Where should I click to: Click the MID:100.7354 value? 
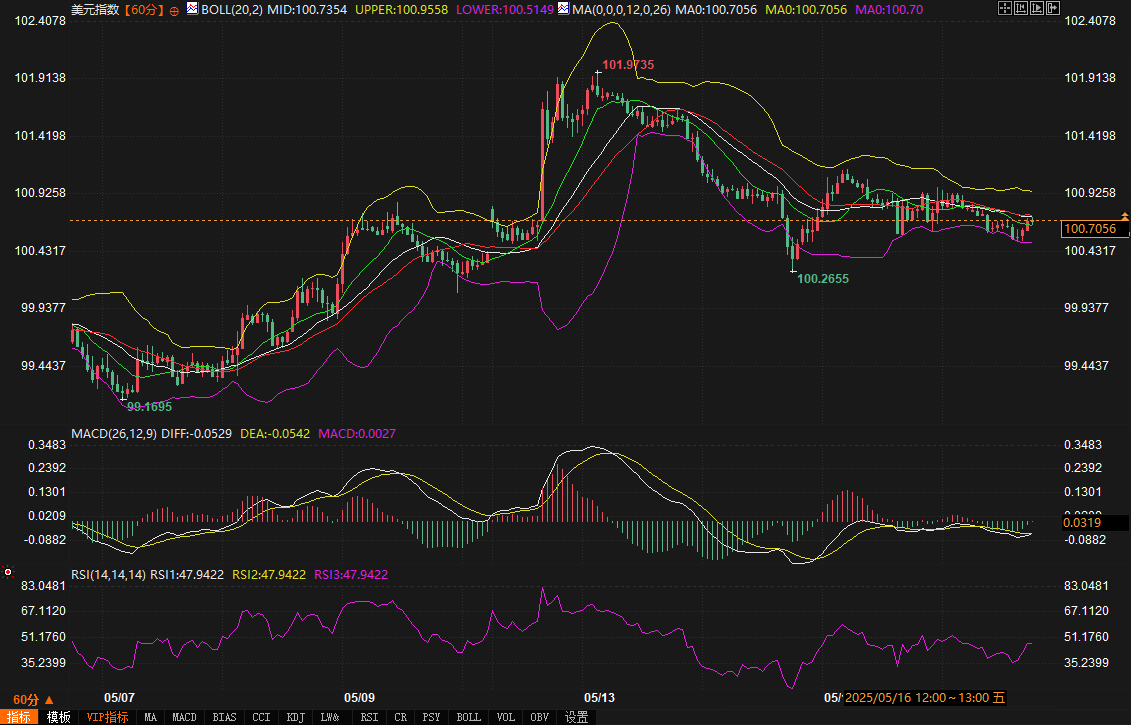307,10
